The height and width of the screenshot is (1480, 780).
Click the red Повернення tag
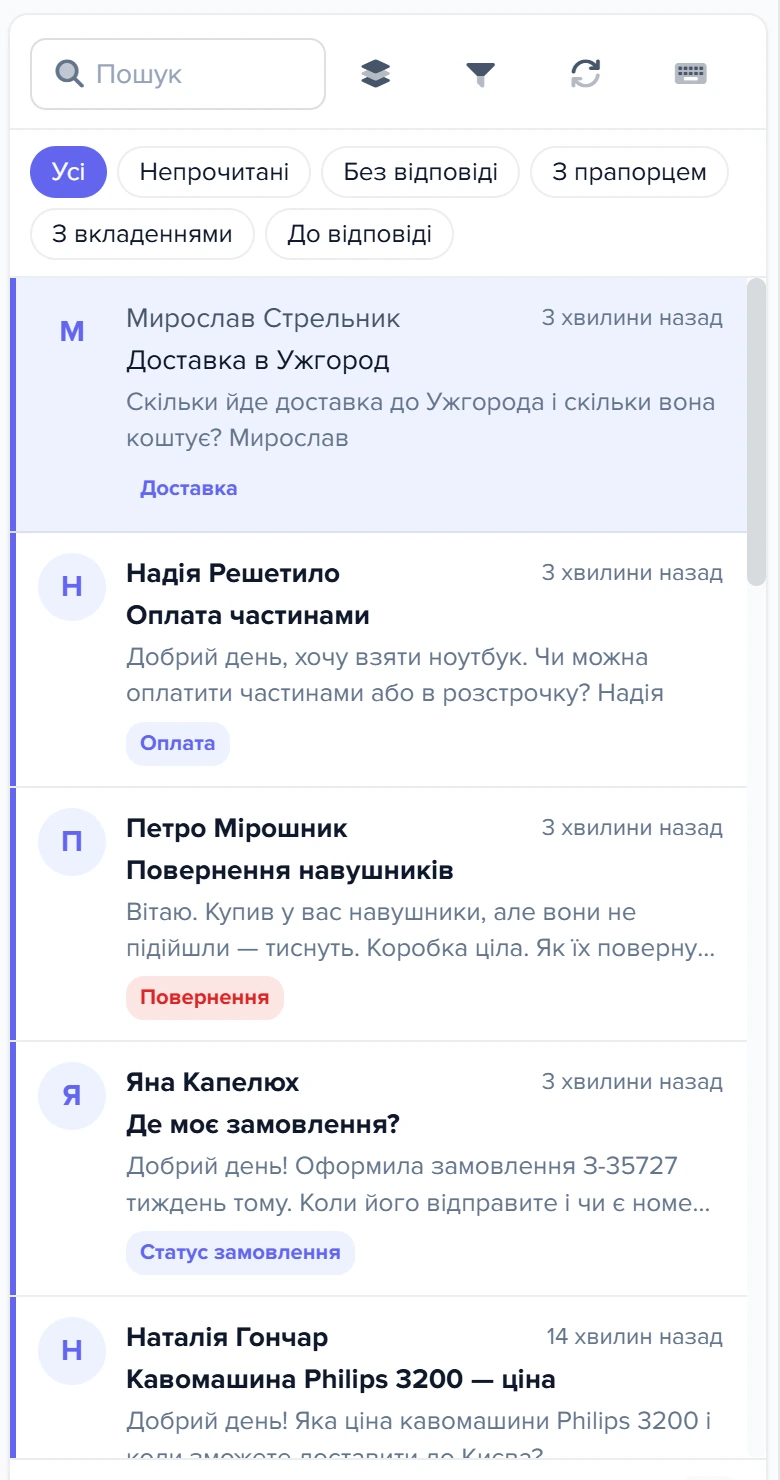coord(205,998)
